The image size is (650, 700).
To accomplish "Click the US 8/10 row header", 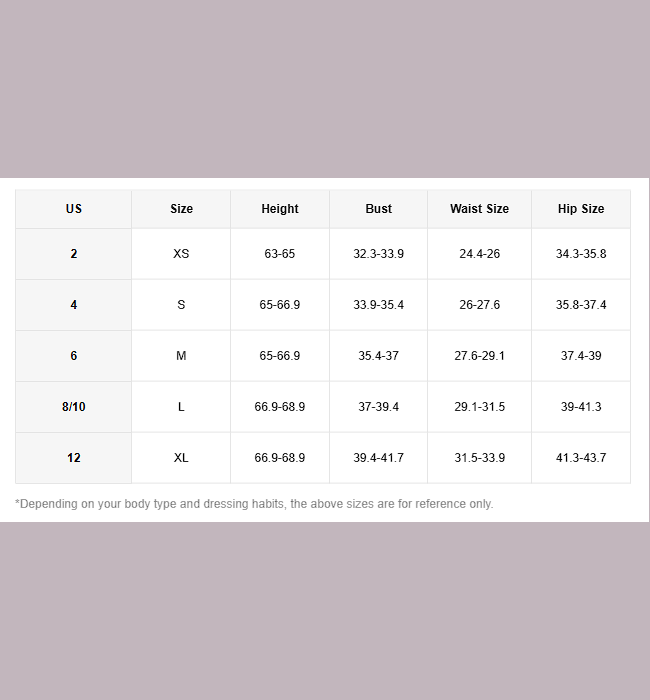I will click(x=74, y=407).
